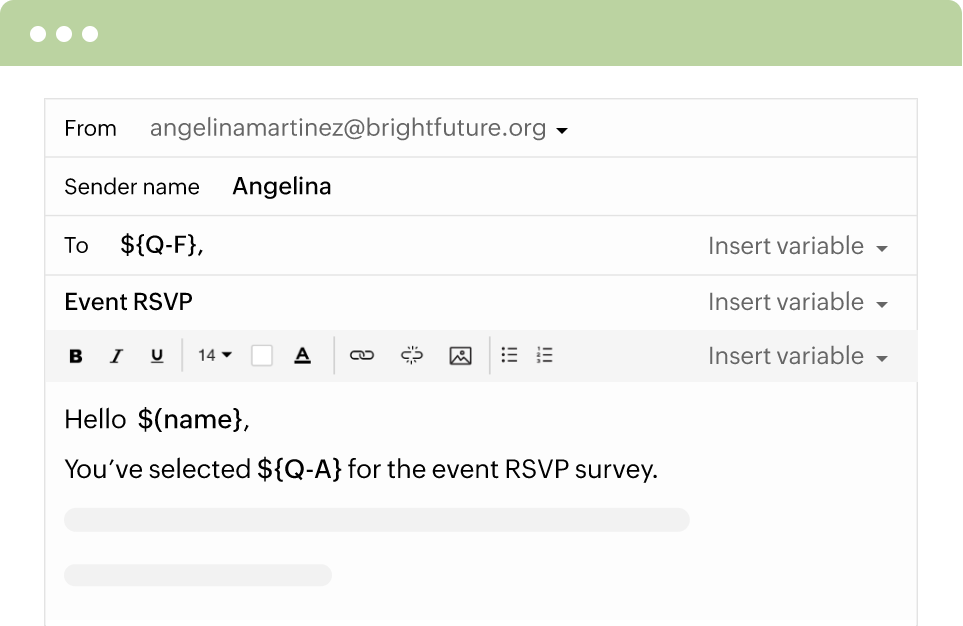Toggle bold formatting in toolbar
Viewport: 963px width, 626px height.
(76, 355)
